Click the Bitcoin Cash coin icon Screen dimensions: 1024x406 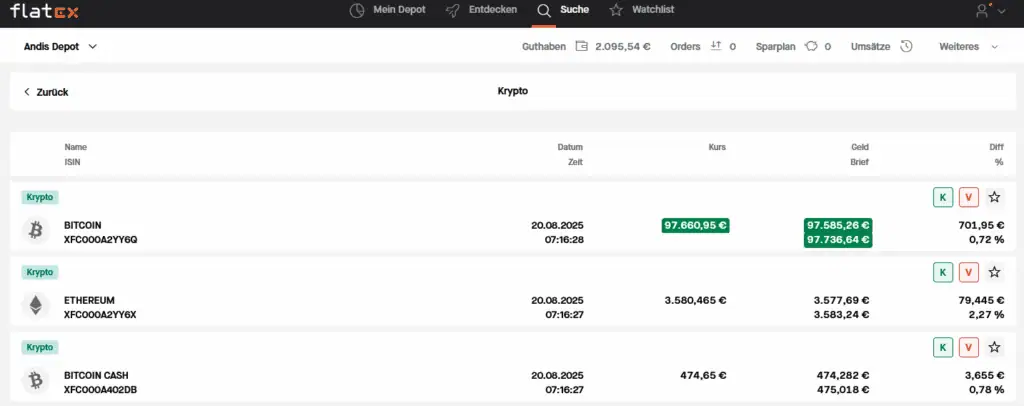pos(36,381)
